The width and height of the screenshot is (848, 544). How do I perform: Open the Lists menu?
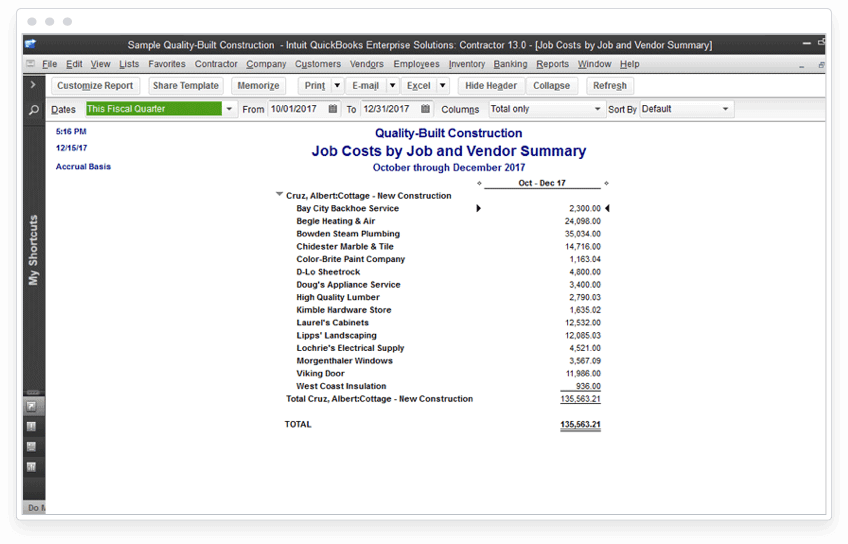[129, 64]
